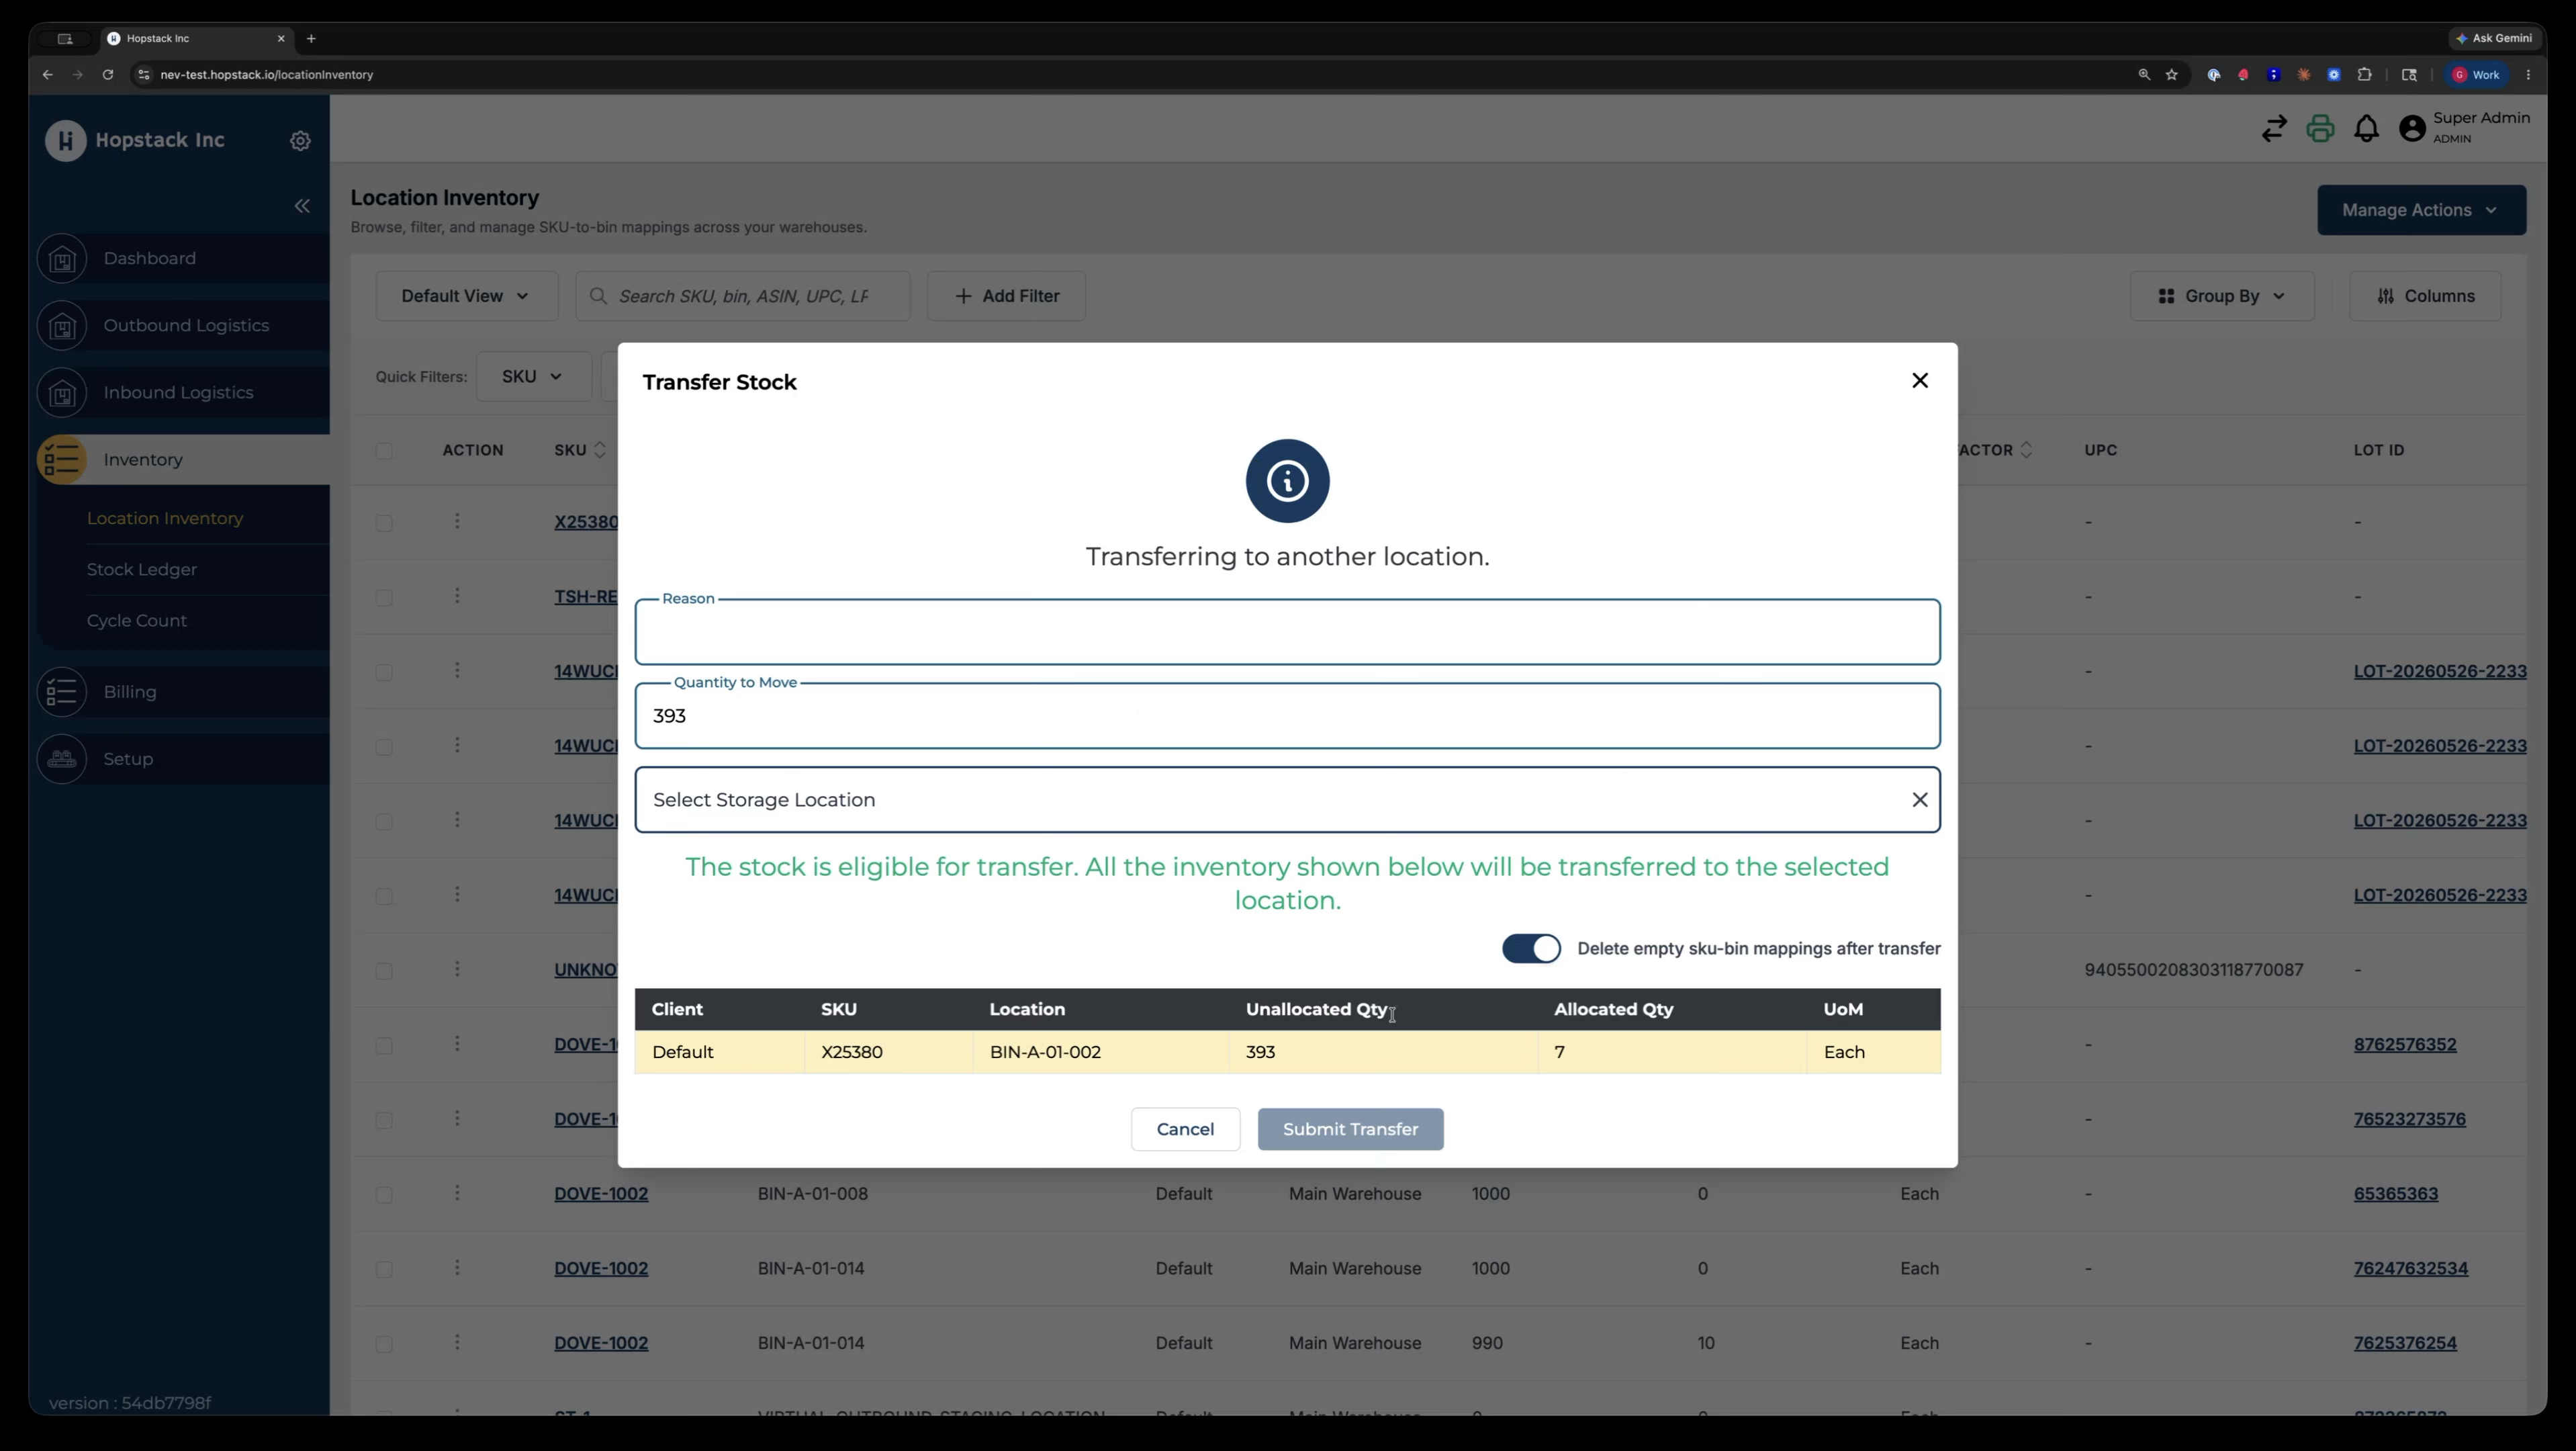2576x1451 pixels.
Task: Open Cycle Count submenu item
Action: 137,621
